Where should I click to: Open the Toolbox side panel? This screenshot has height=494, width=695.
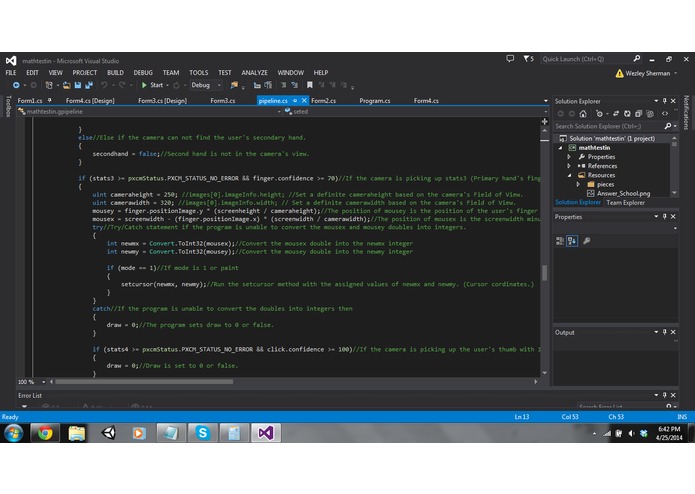tap(8, 106)
